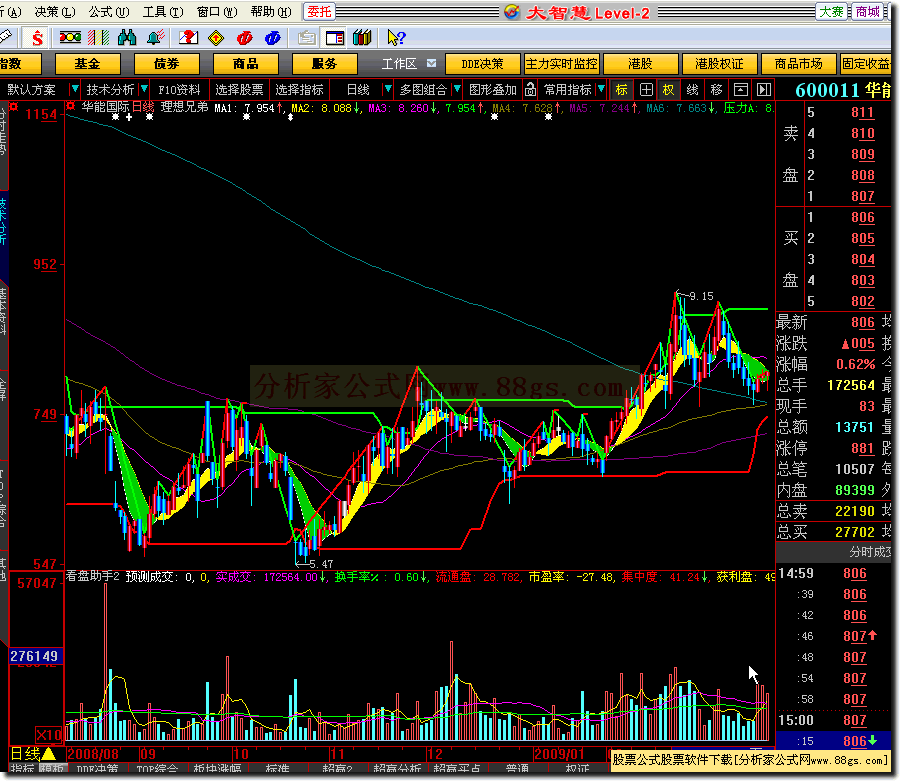This screenshot has height=783, width=903.
Task: Expand the 技术分析 dropdown arrow
Action: 145,89
